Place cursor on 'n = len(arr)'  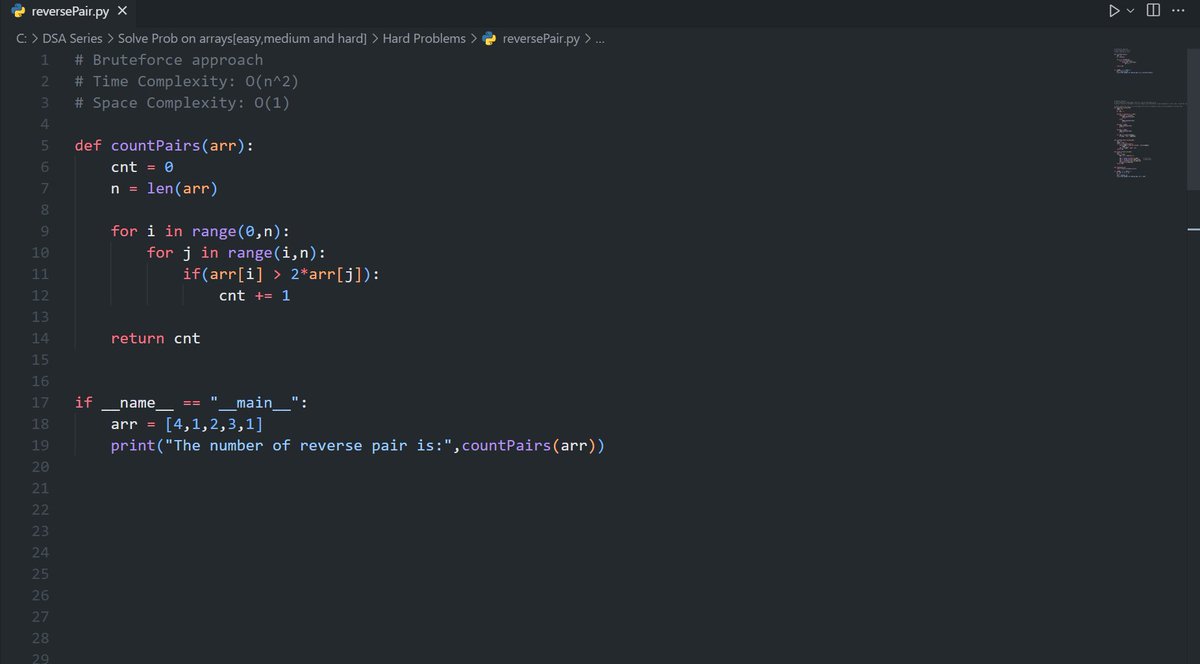point(164,188)
